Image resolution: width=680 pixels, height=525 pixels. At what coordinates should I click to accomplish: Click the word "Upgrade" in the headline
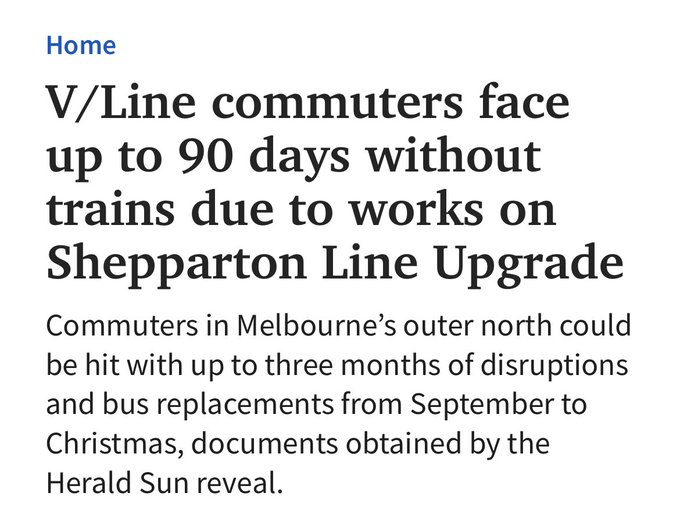[531, 263]
